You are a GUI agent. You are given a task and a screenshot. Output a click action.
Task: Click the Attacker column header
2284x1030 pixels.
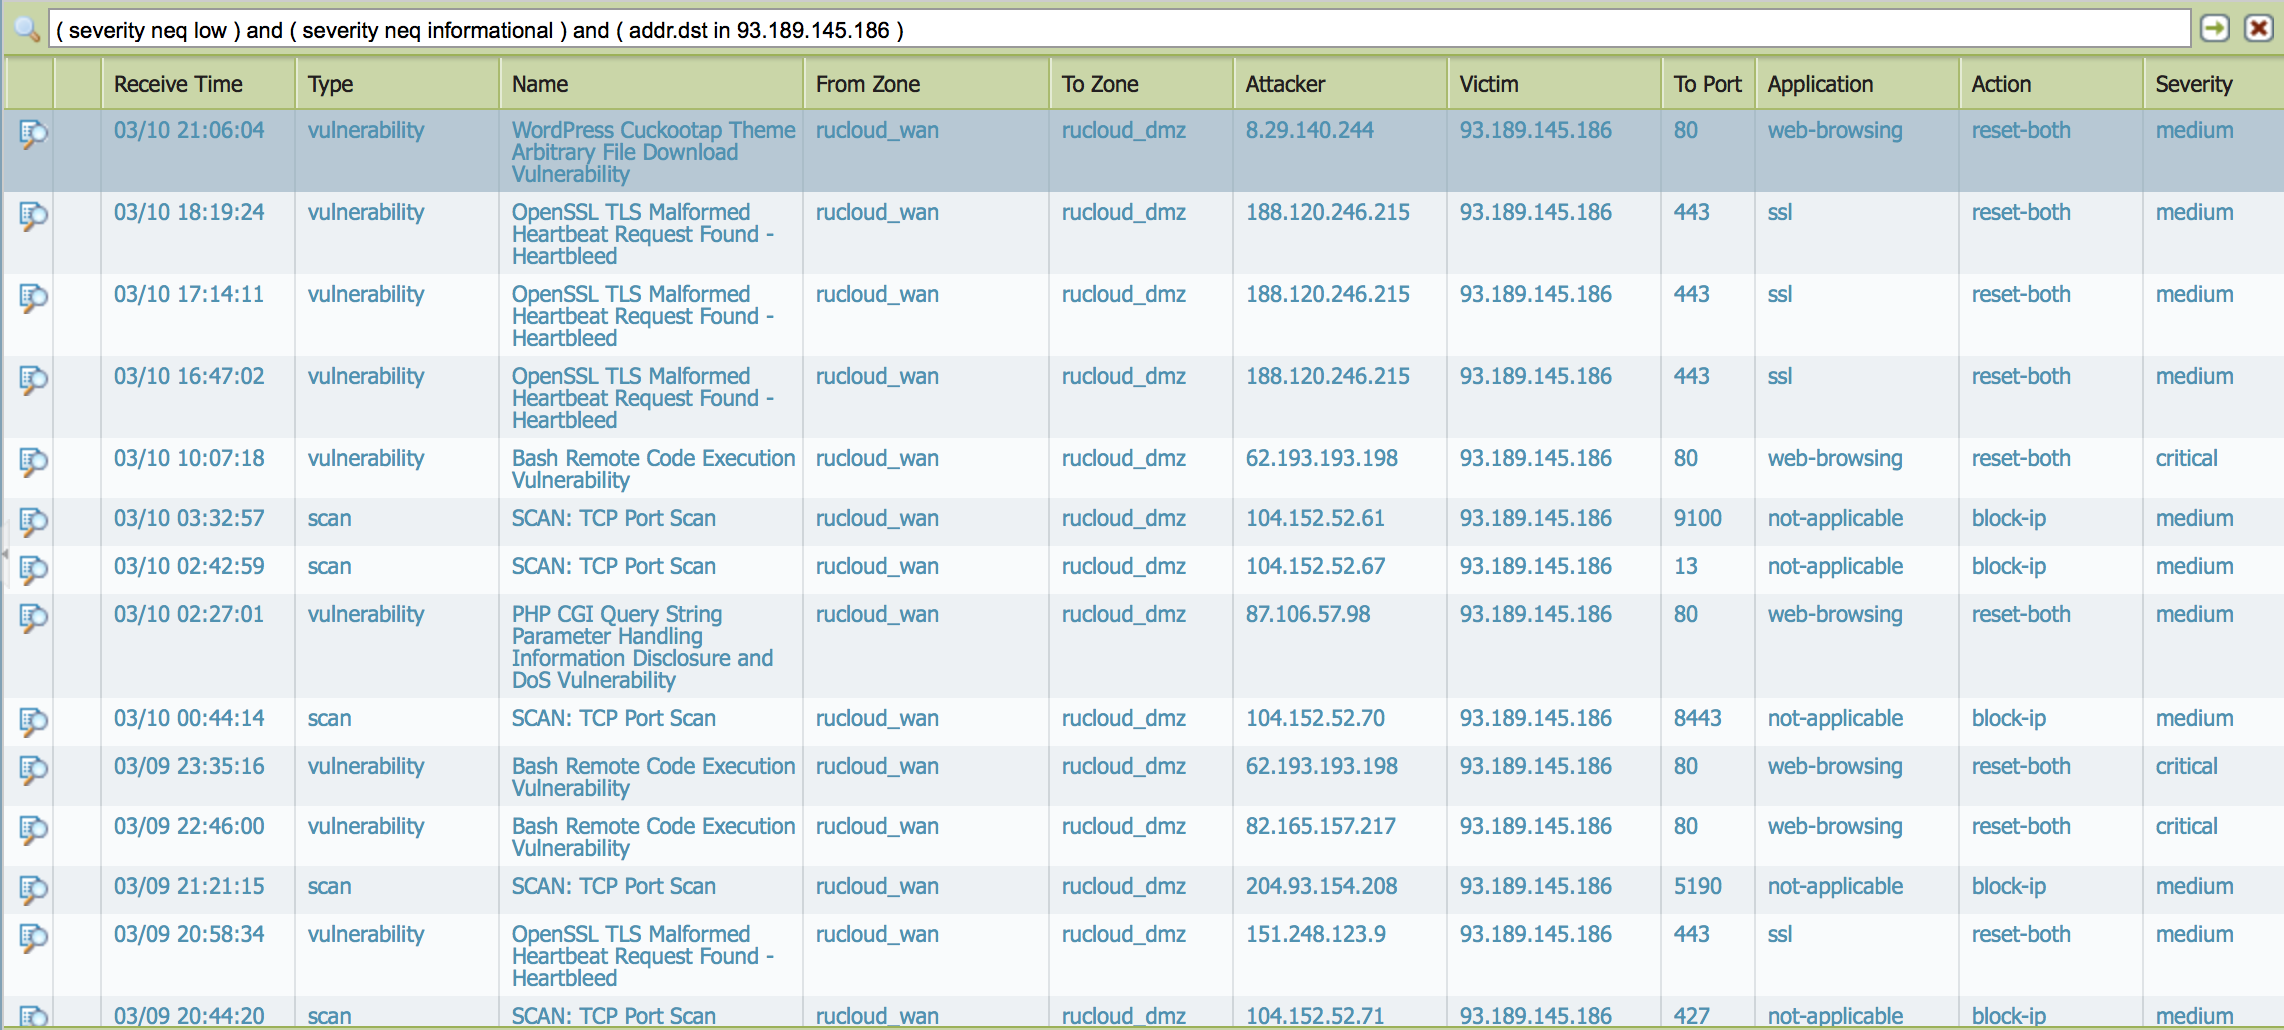[x=1285, y=84]
